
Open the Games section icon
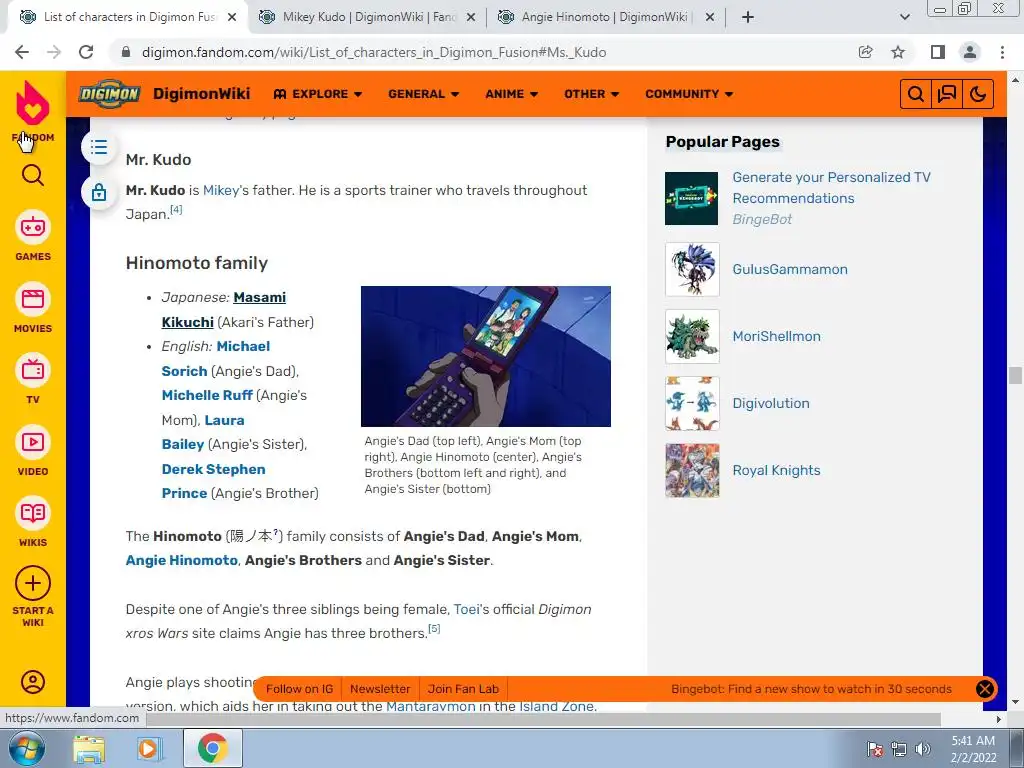[x=33, y=227]
